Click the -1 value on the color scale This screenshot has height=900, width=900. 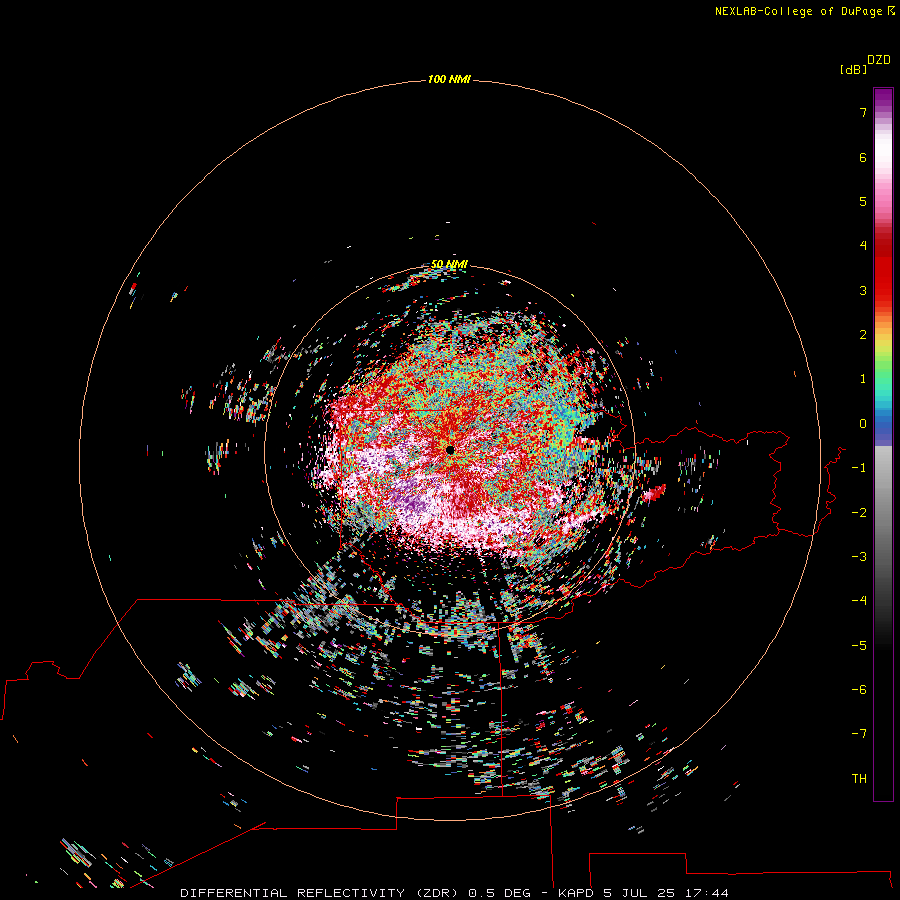(x=859, y=468)
